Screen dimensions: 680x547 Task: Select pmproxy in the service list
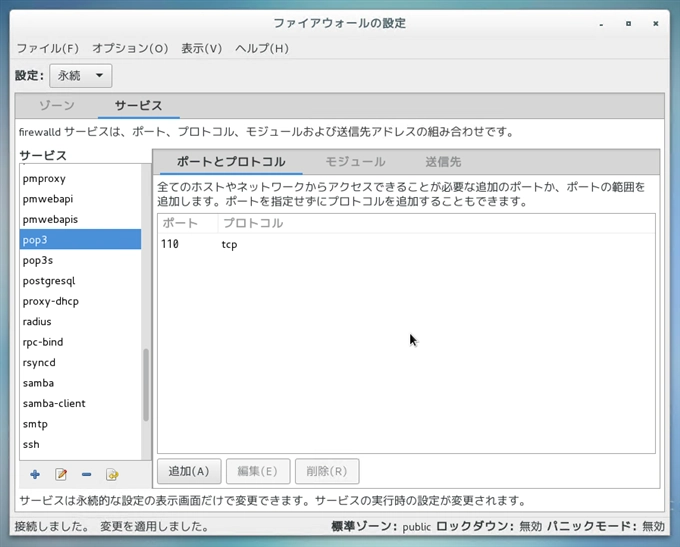80,178
